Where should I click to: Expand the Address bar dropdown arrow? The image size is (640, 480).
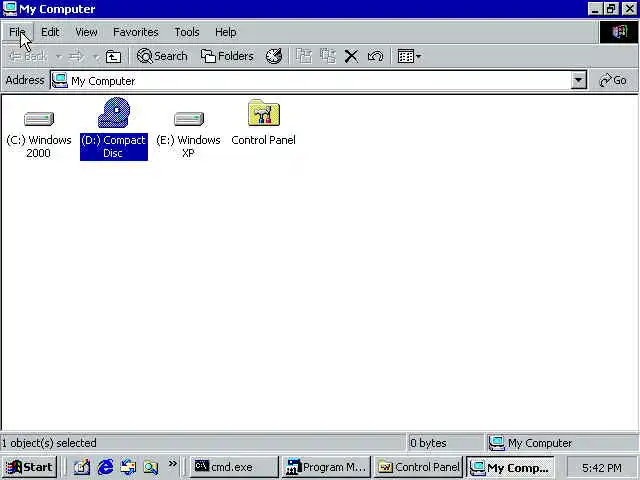[x=578, y=81]
